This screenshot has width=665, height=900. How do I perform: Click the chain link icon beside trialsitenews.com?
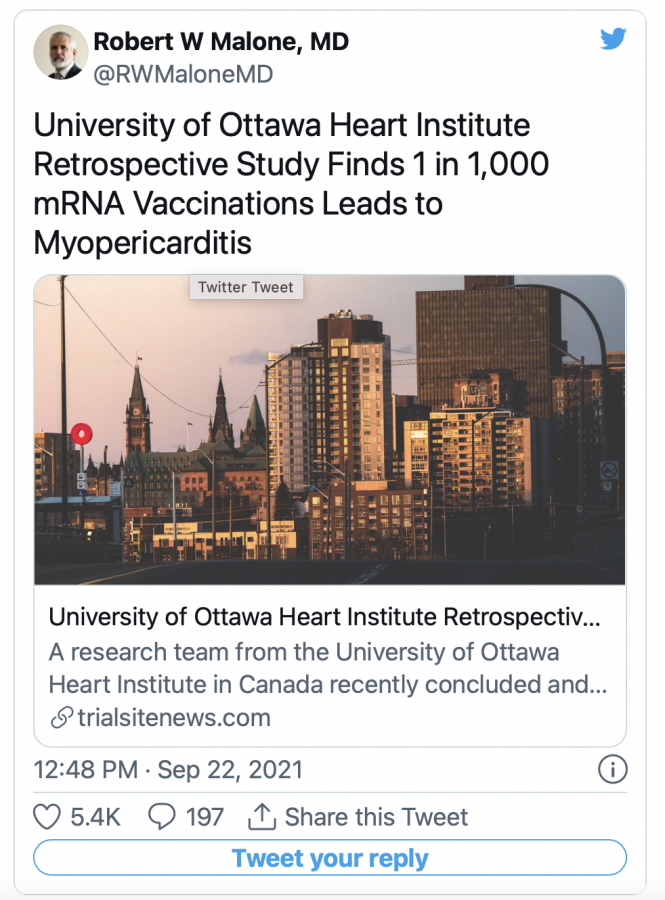[60, 718]
